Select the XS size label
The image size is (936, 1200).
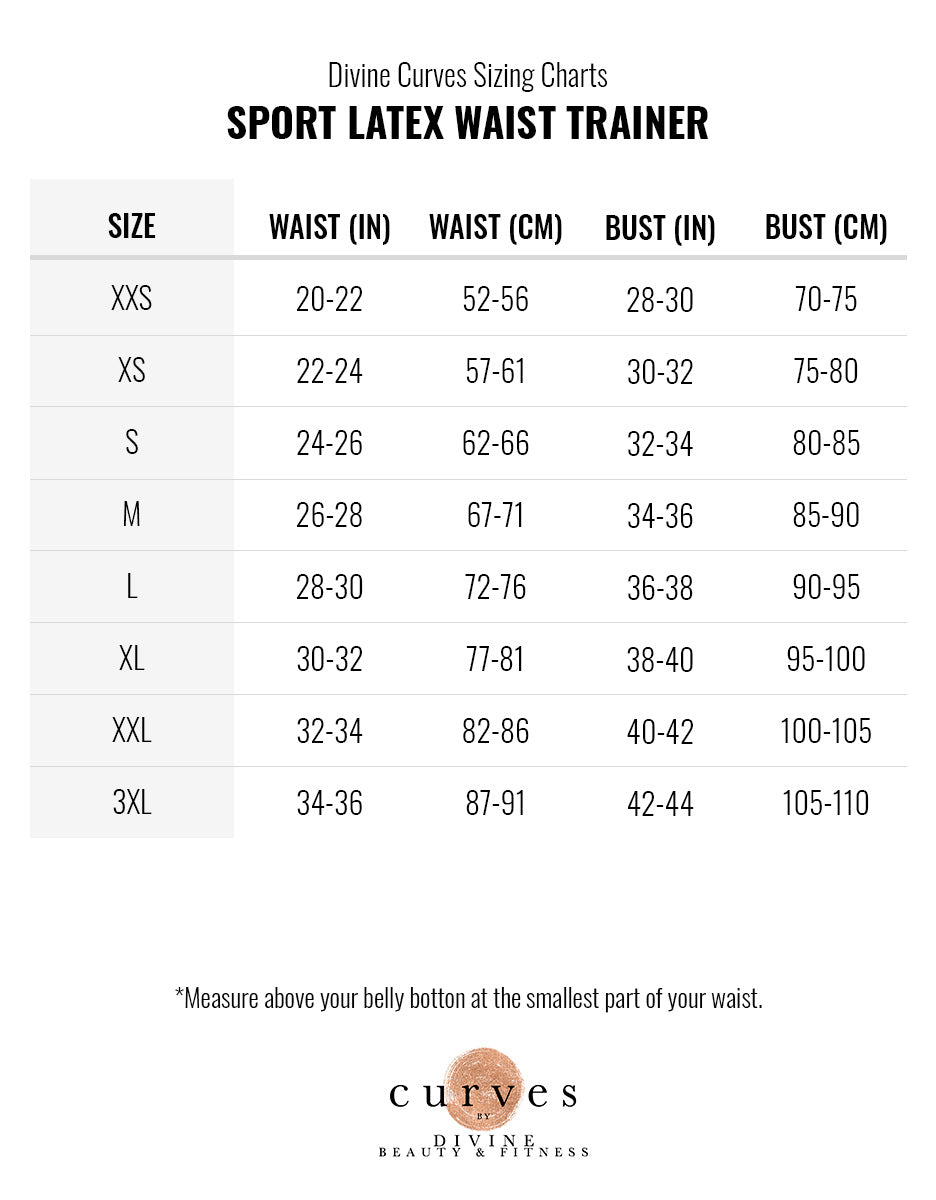tap(132, 371)
